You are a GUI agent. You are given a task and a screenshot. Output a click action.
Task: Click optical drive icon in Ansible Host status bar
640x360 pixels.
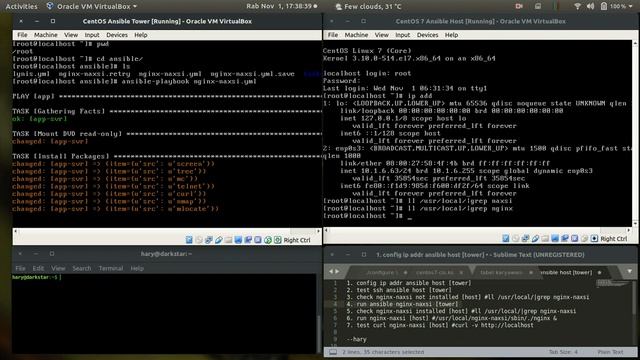pyautogui.click(x=516, y=238)
